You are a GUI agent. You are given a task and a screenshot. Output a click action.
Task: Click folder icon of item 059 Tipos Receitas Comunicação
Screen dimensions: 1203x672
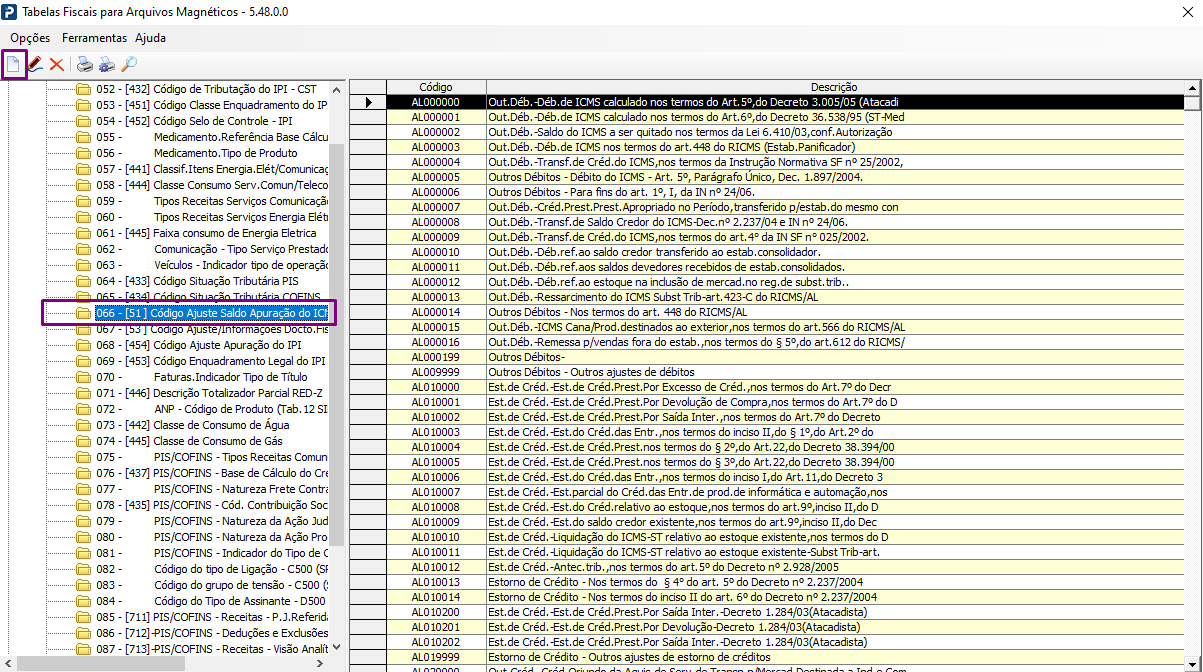pos(83,201)
